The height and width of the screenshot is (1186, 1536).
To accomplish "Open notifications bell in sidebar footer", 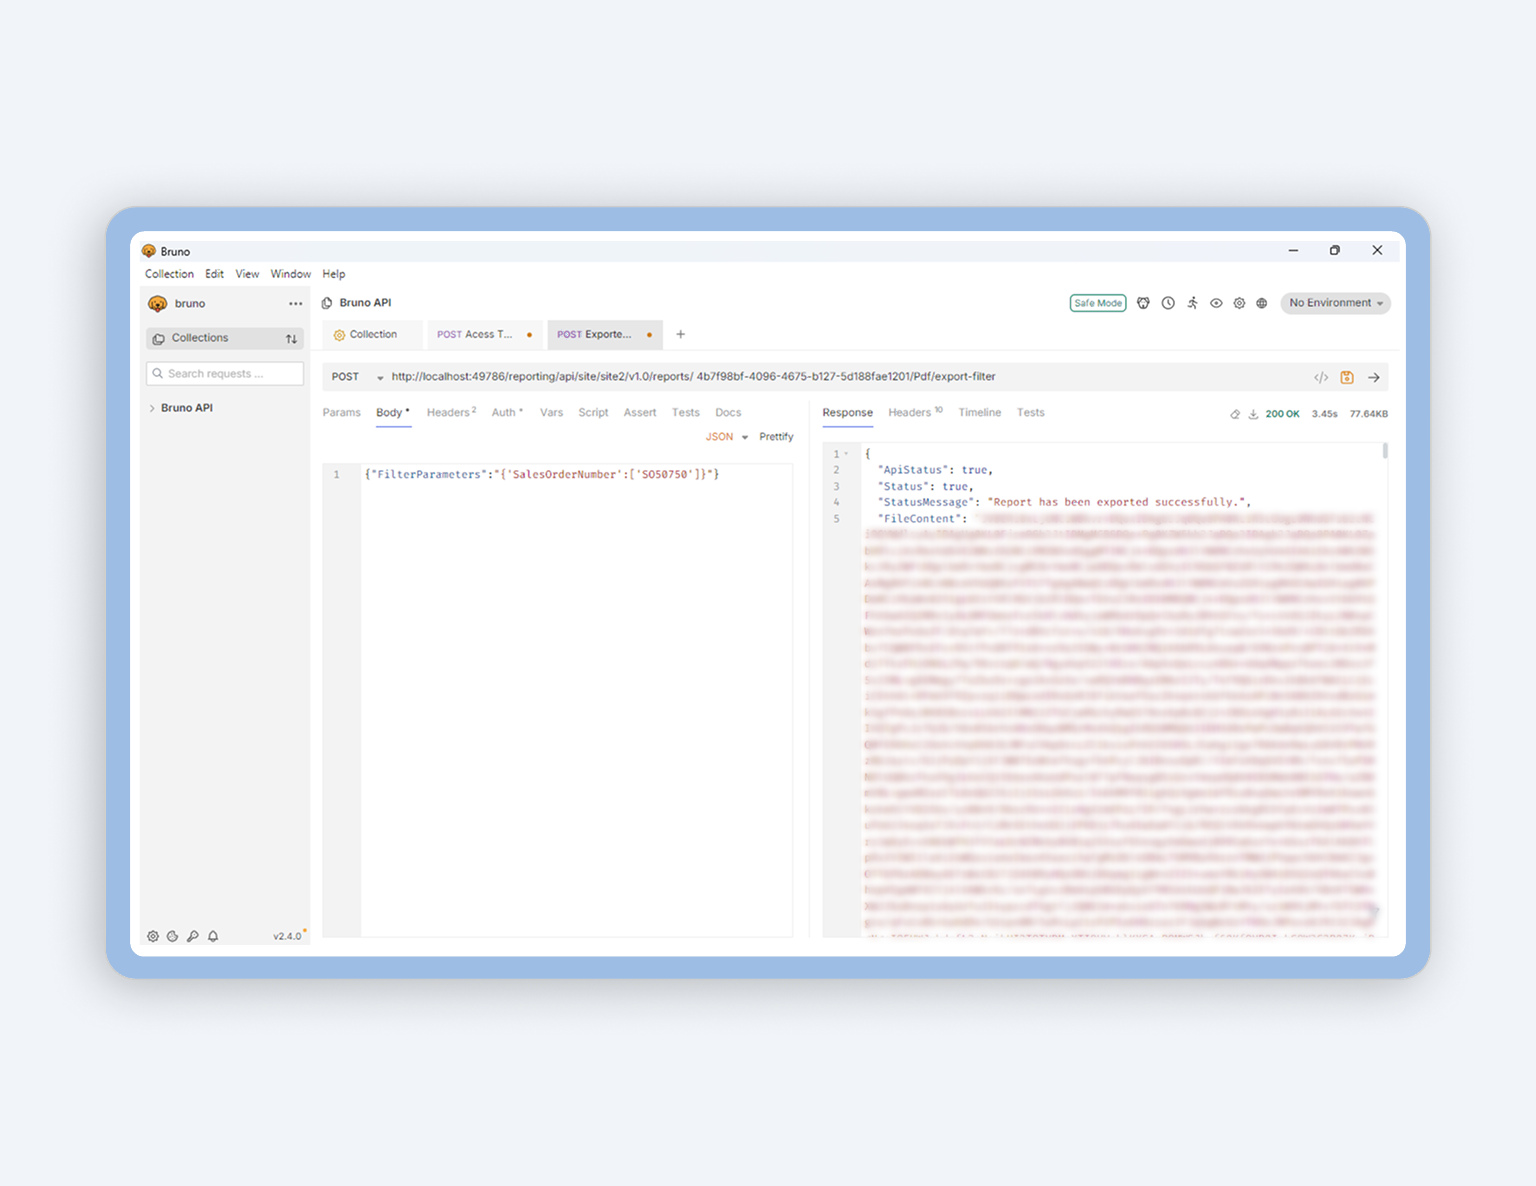I will (x=213, y=936).
